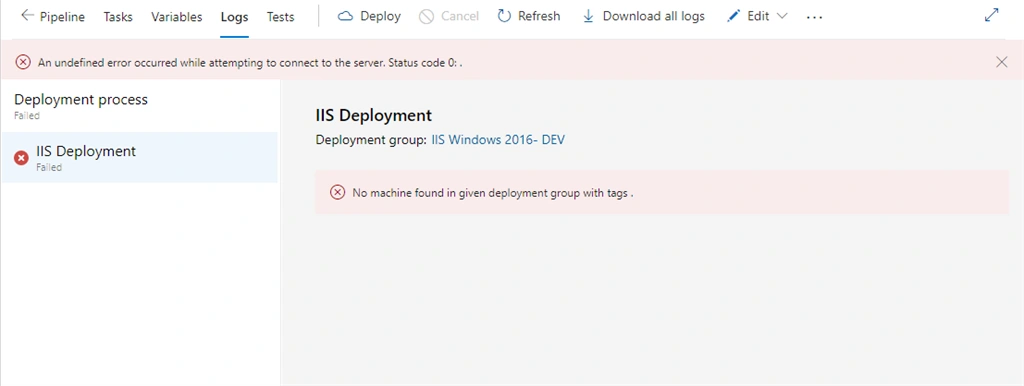Screen dimensions: 1024x386
Task: Expand the Edit dropdown chevron
Action: tap(782, 16)
